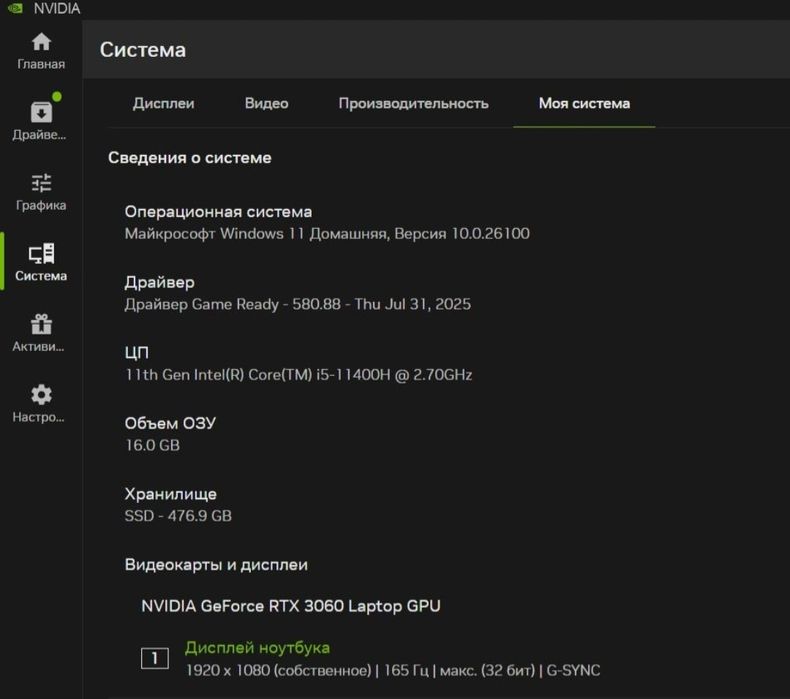Select the 16.0 GB memory value
Screen dimensions: 790x699
point(152,445)
